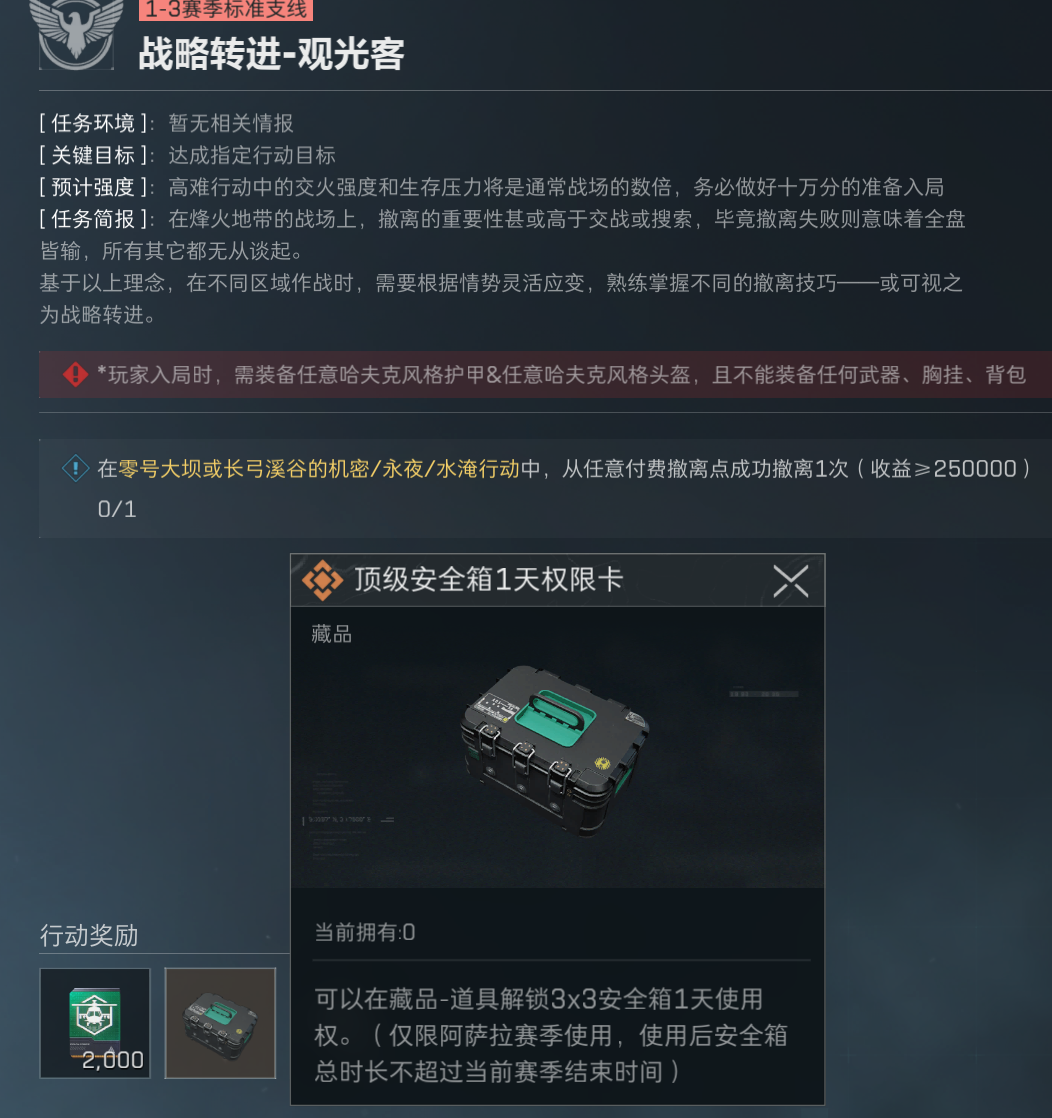Click the 1-3赛季标准支线 red tag
Viewport: 1052px width, 1118px height.
point(225,9)
